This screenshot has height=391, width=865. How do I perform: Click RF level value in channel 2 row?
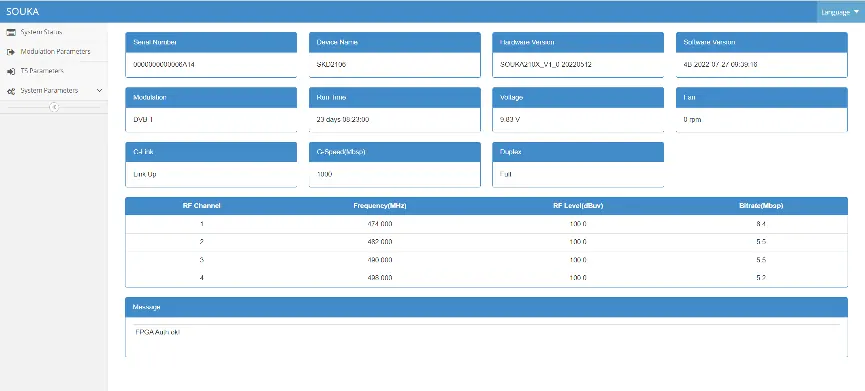click(x=578, y=242)
